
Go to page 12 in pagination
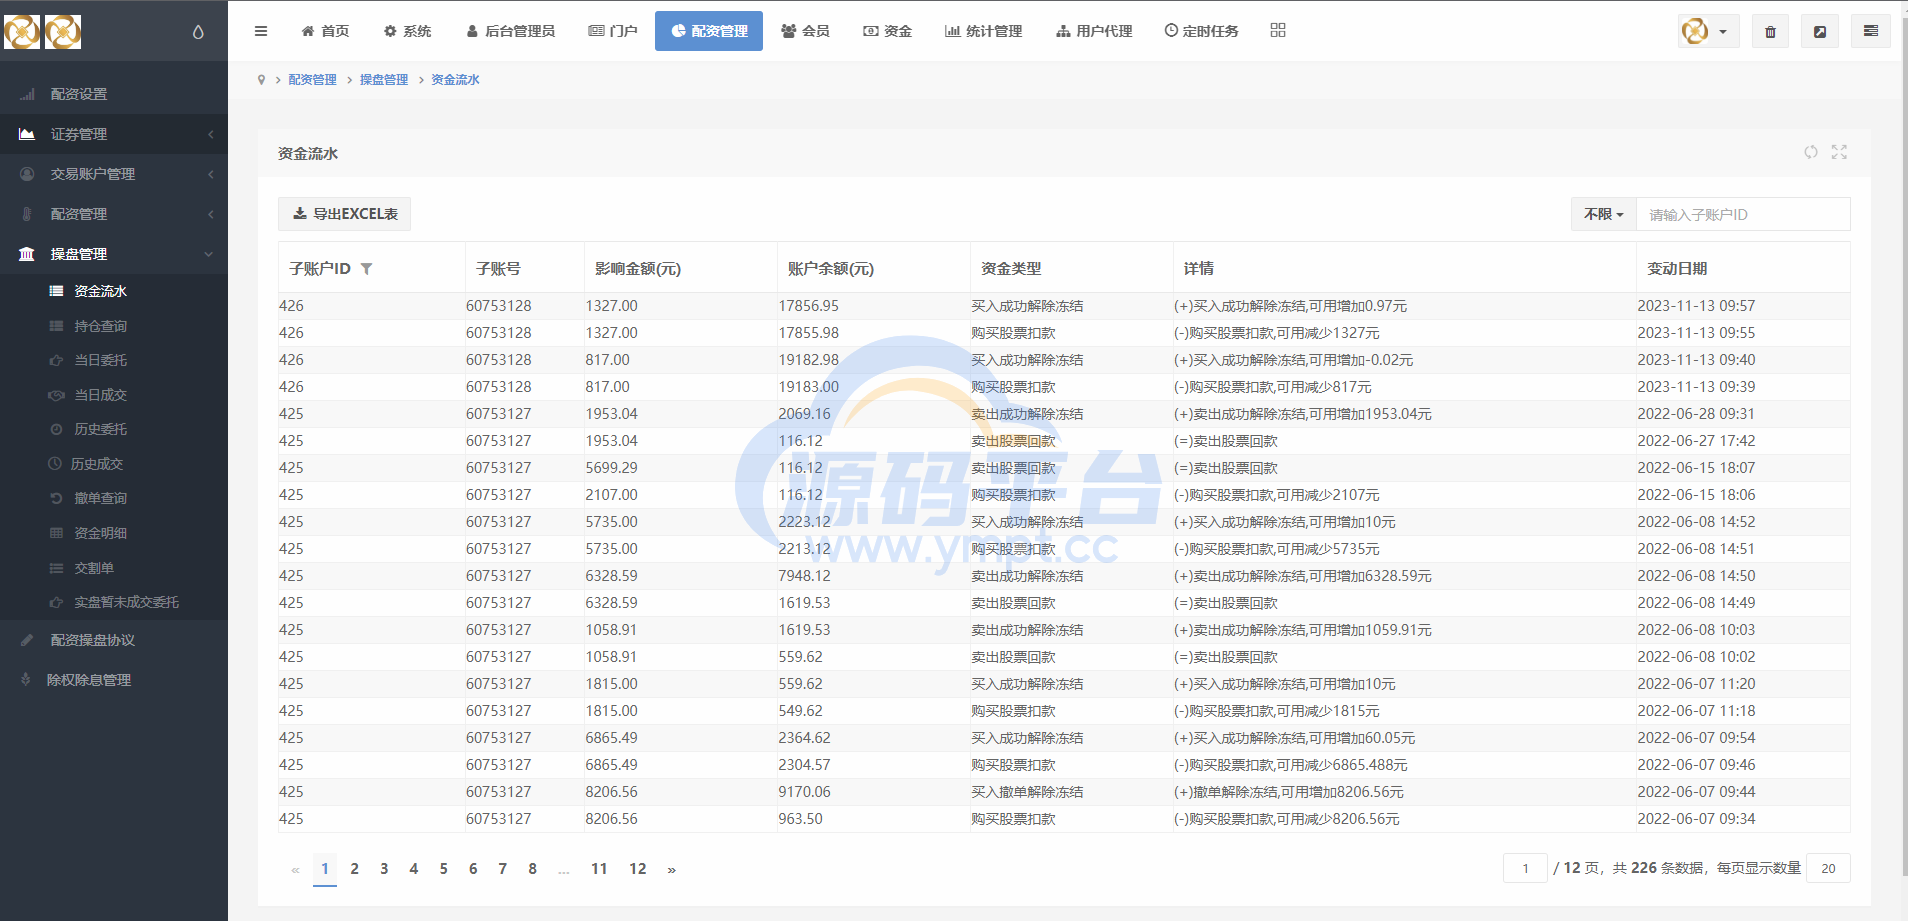(638, 869)
